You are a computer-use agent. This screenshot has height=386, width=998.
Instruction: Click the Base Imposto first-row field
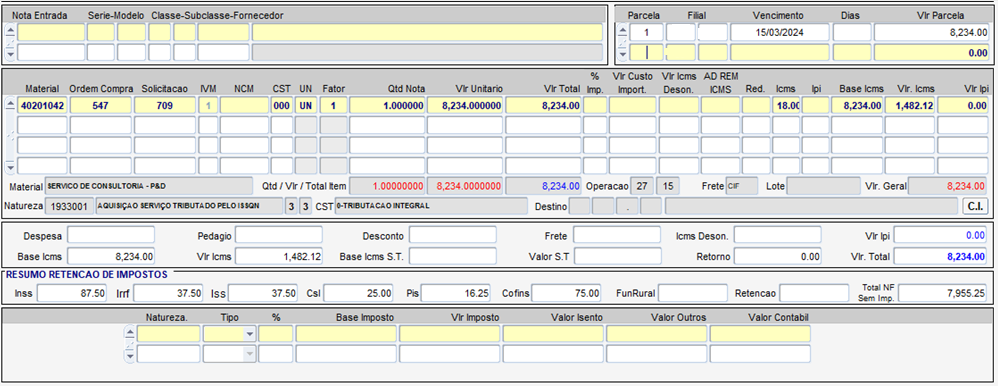click(x=346, y=334)
